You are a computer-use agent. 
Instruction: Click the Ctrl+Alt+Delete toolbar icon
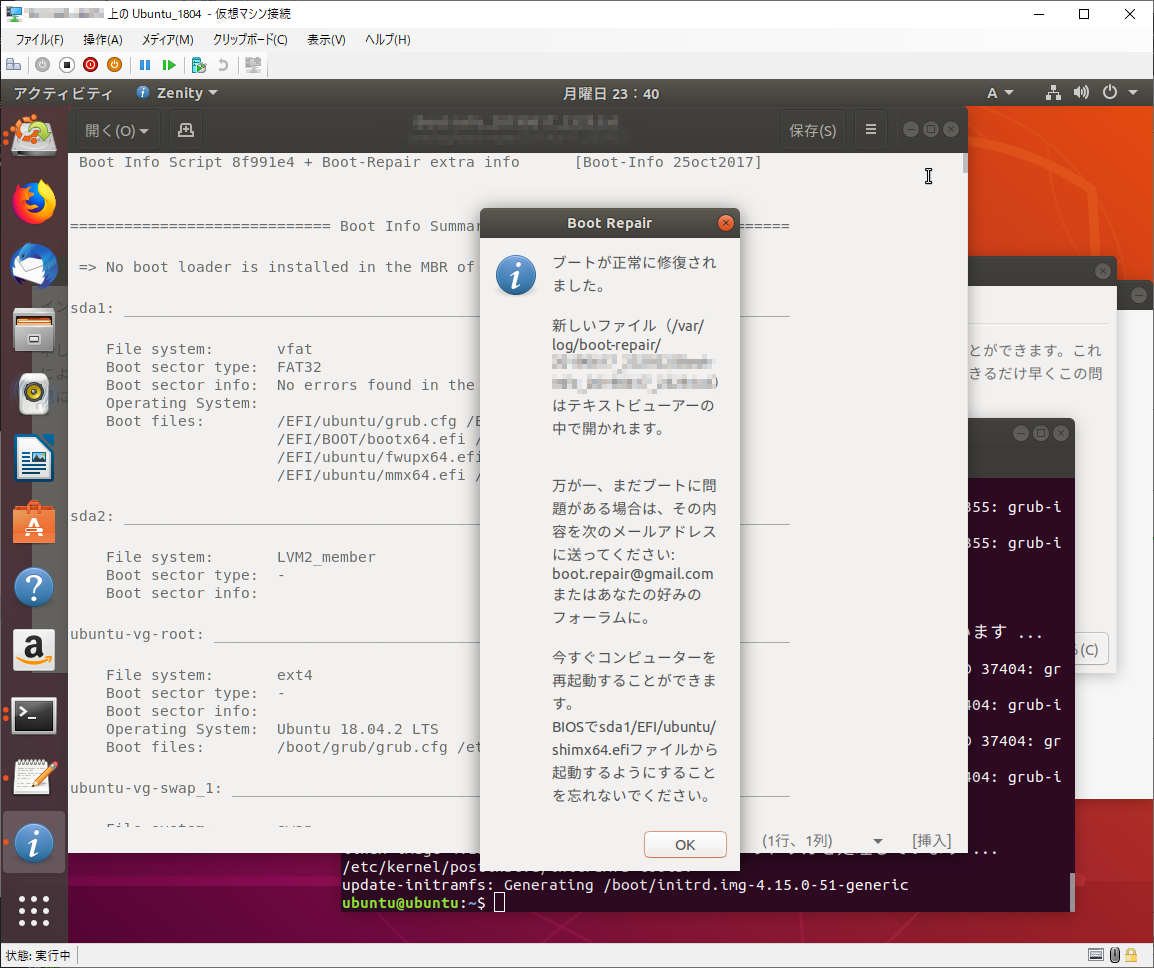click(13, 65)
